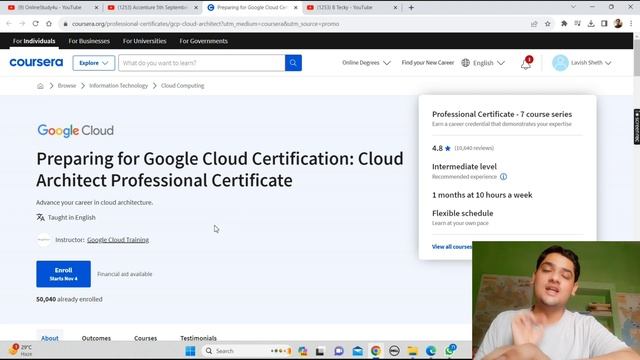640x360 pixels.
Task: Open the weather widget showing Haze
Action: (x=20, y=350)
